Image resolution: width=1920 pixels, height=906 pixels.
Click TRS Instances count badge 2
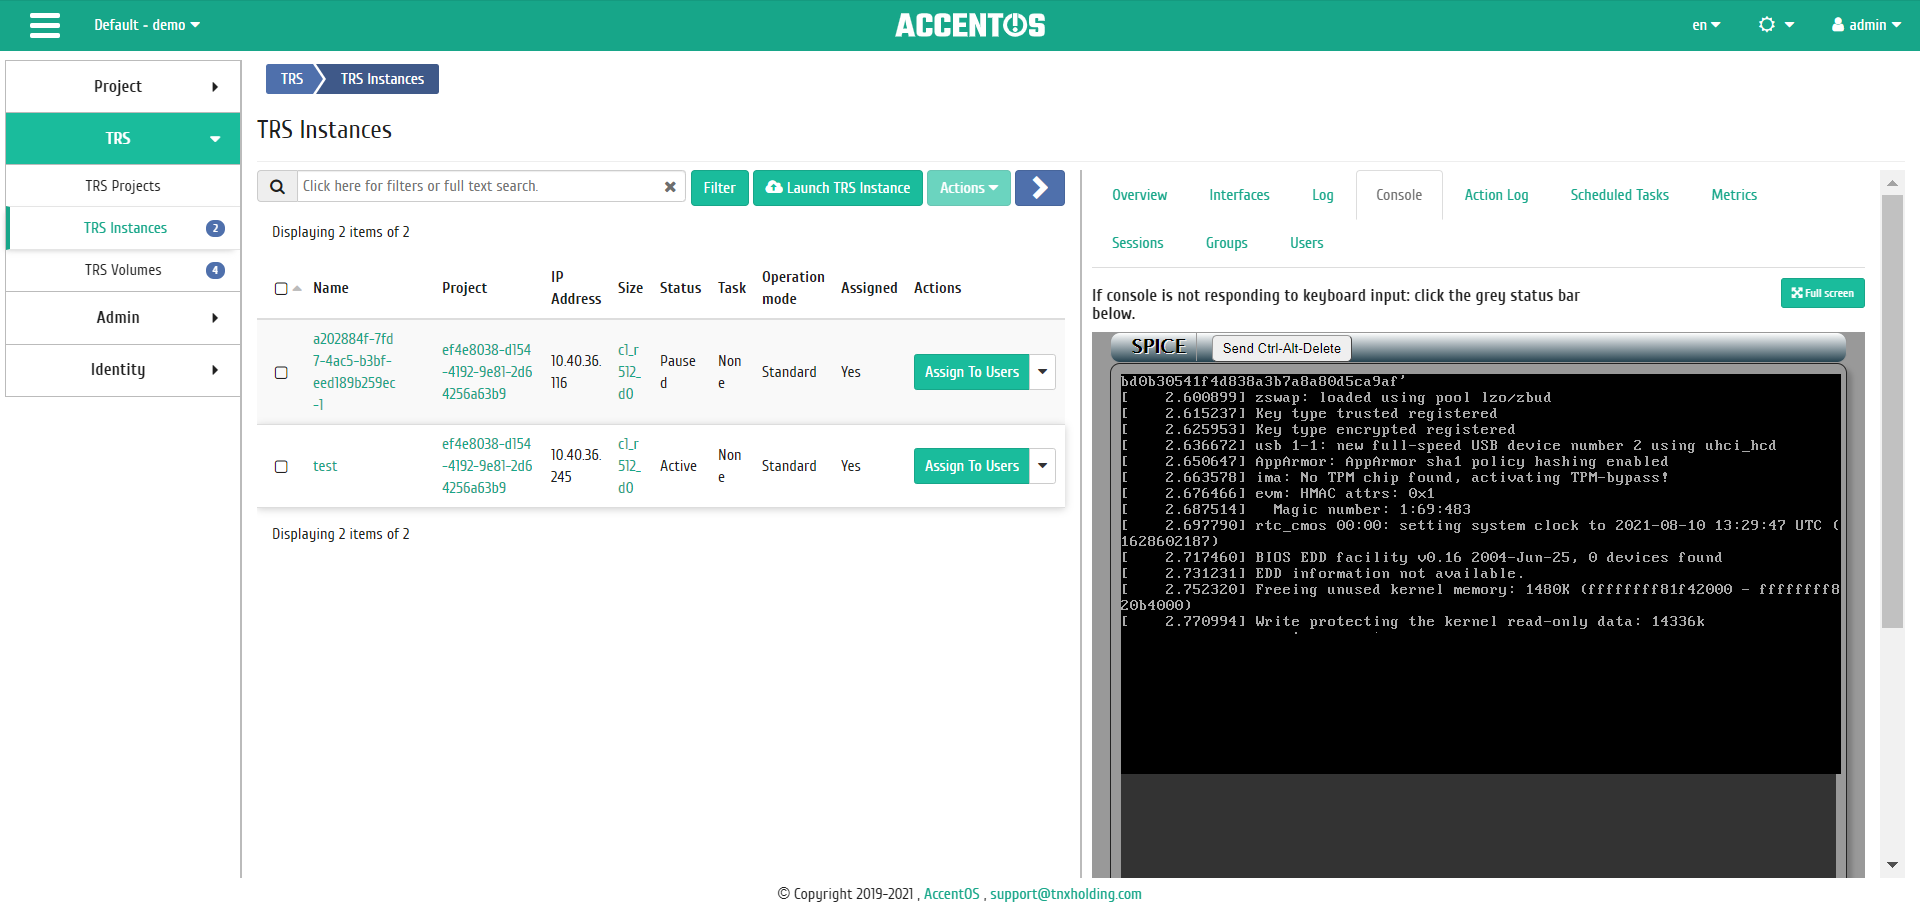[215, 228]
